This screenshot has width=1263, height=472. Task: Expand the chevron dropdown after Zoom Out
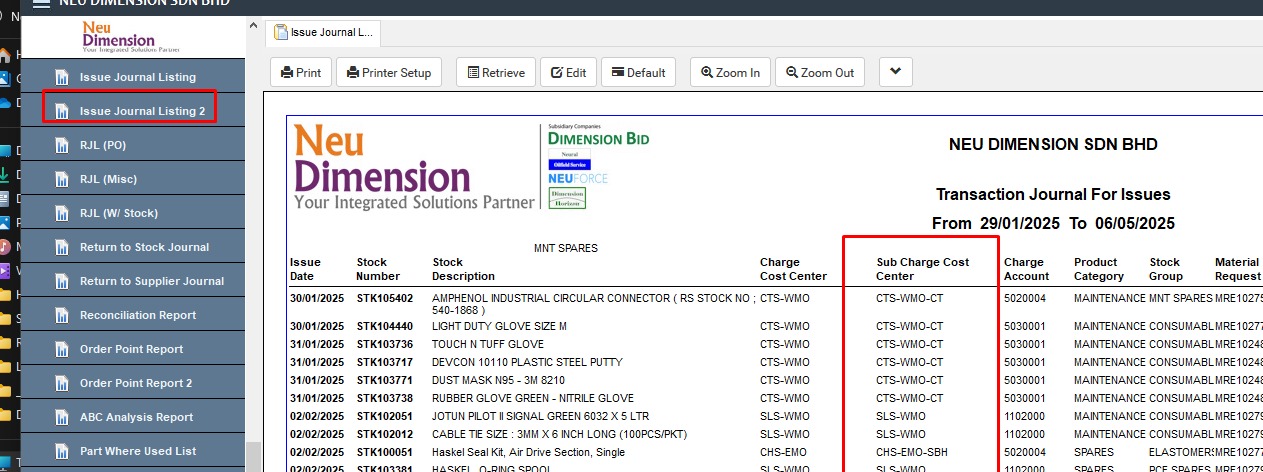pos(894,72)
